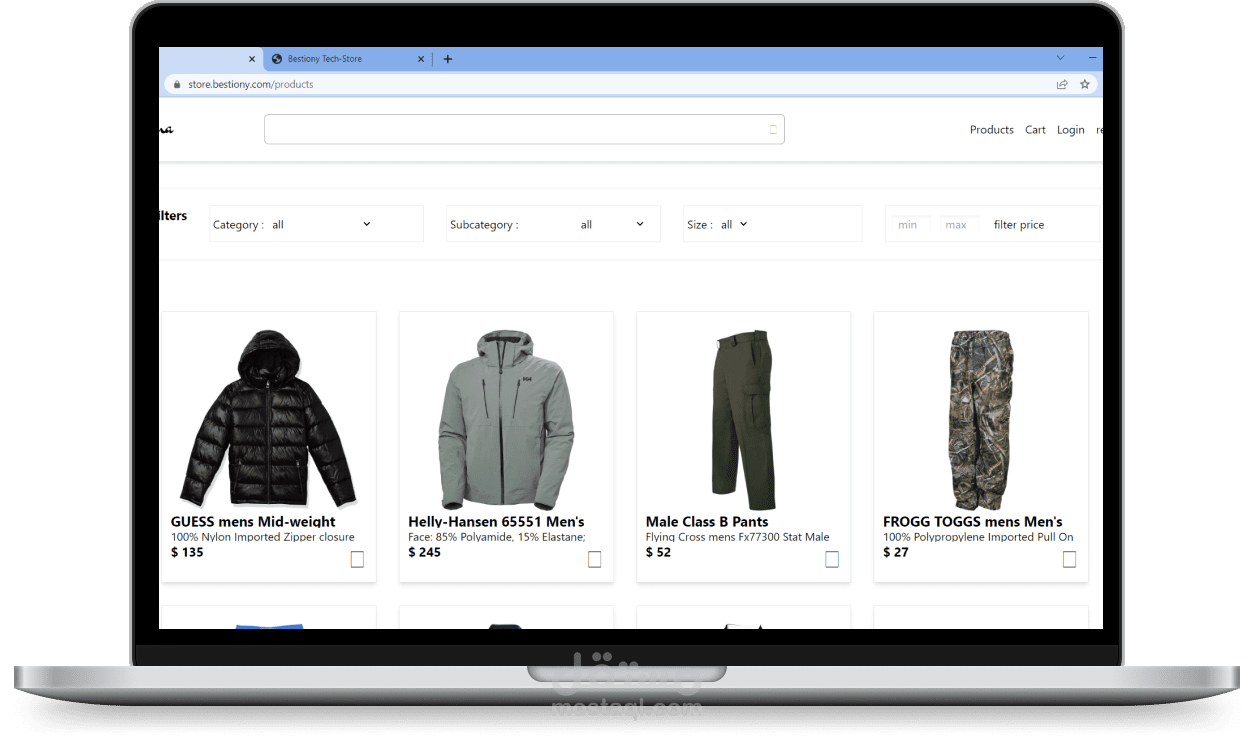
Task: Click the search icon in the search bar
Action: (x=774, y=129)
